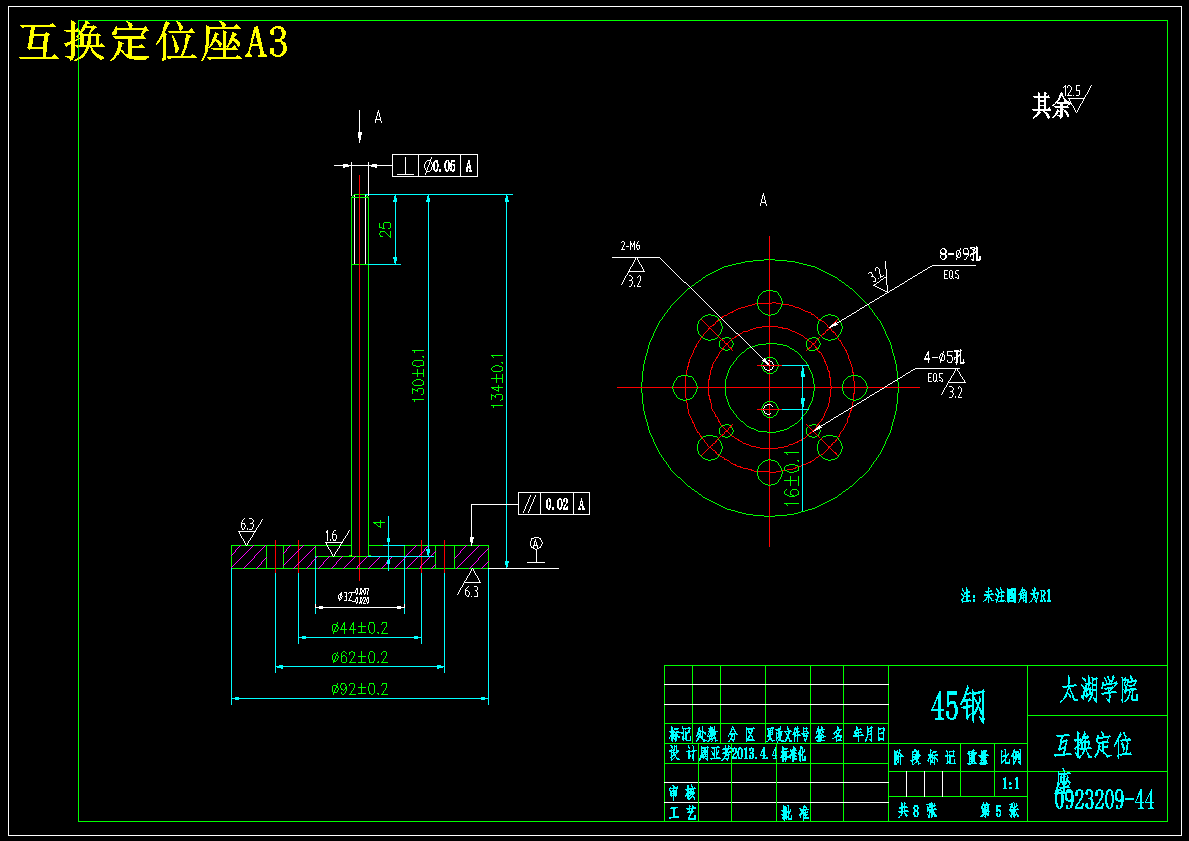Click the 4-ø5孔 hole callout
Screen dimensions: 1189x841
[x=944, y=357]
